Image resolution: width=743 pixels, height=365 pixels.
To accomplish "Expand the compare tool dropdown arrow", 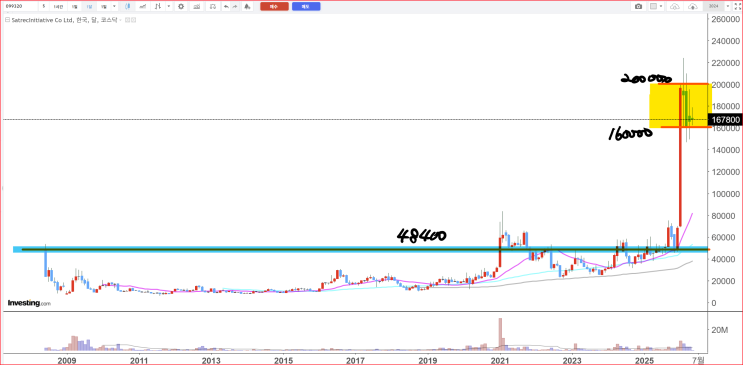I will 169,7.
